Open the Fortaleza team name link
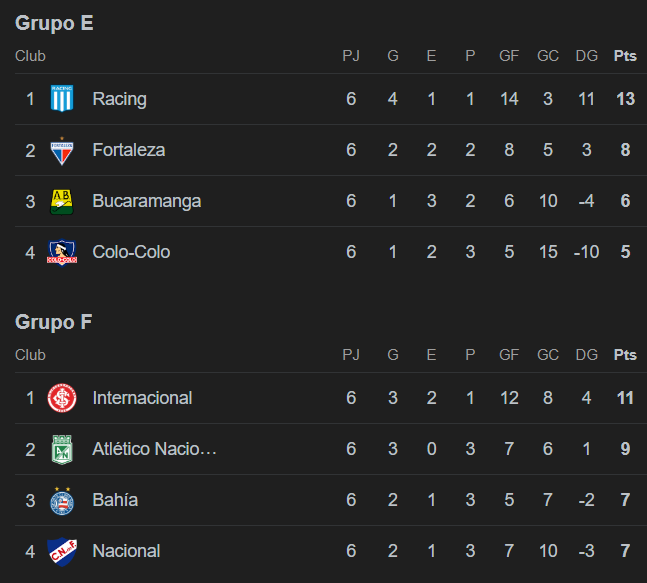The image size is (647, 583). pyautogui.click(x=129, y=150)
